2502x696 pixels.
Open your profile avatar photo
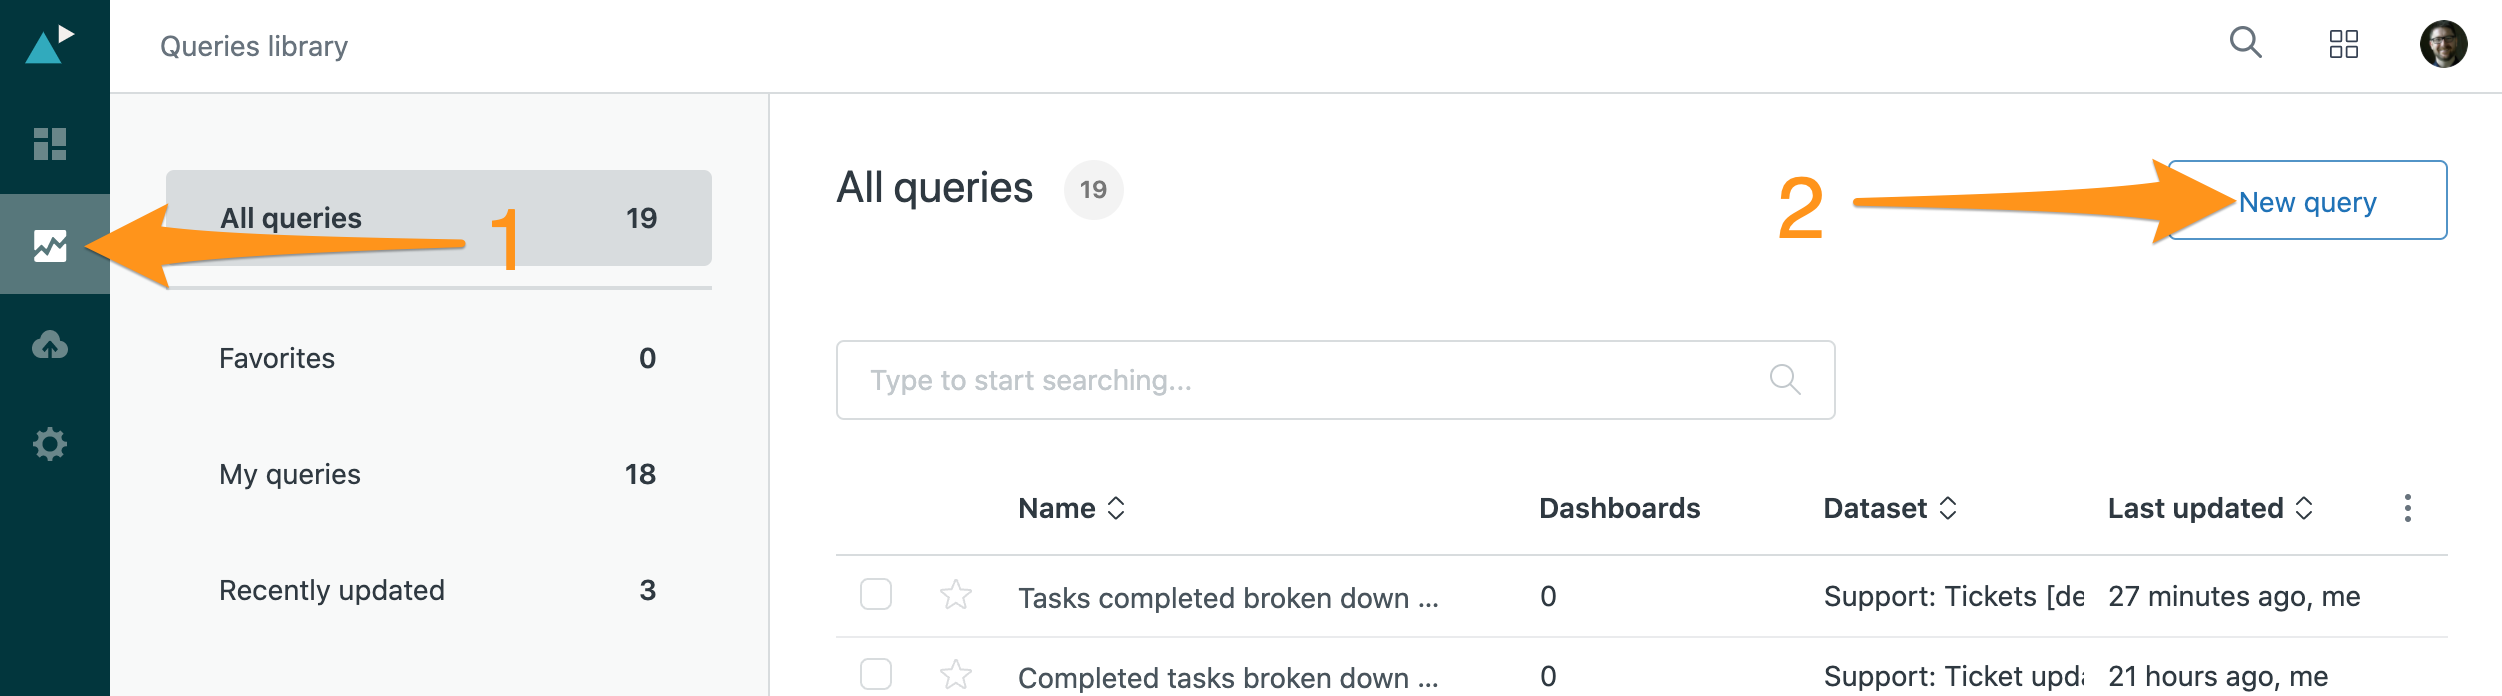click(x=2445, y=43)
